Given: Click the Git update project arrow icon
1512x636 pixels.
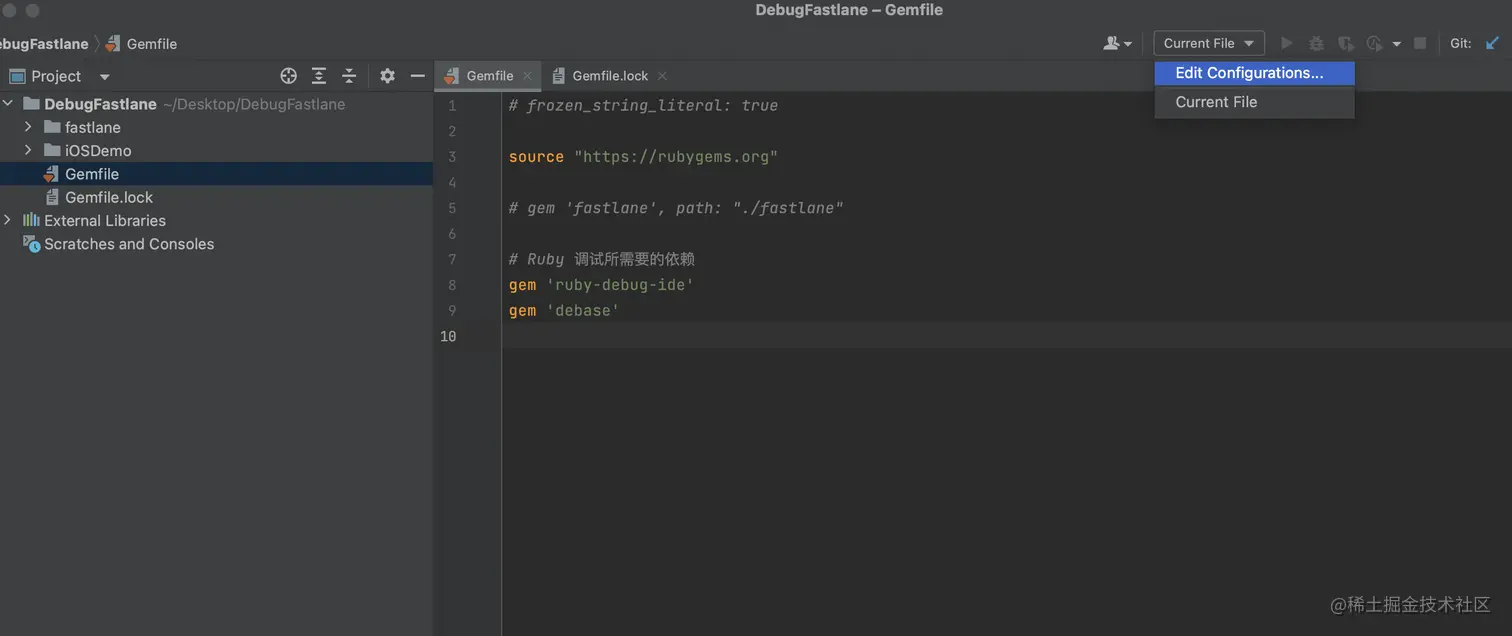Looking at the screenshot, I should [x=1492, y=43].
